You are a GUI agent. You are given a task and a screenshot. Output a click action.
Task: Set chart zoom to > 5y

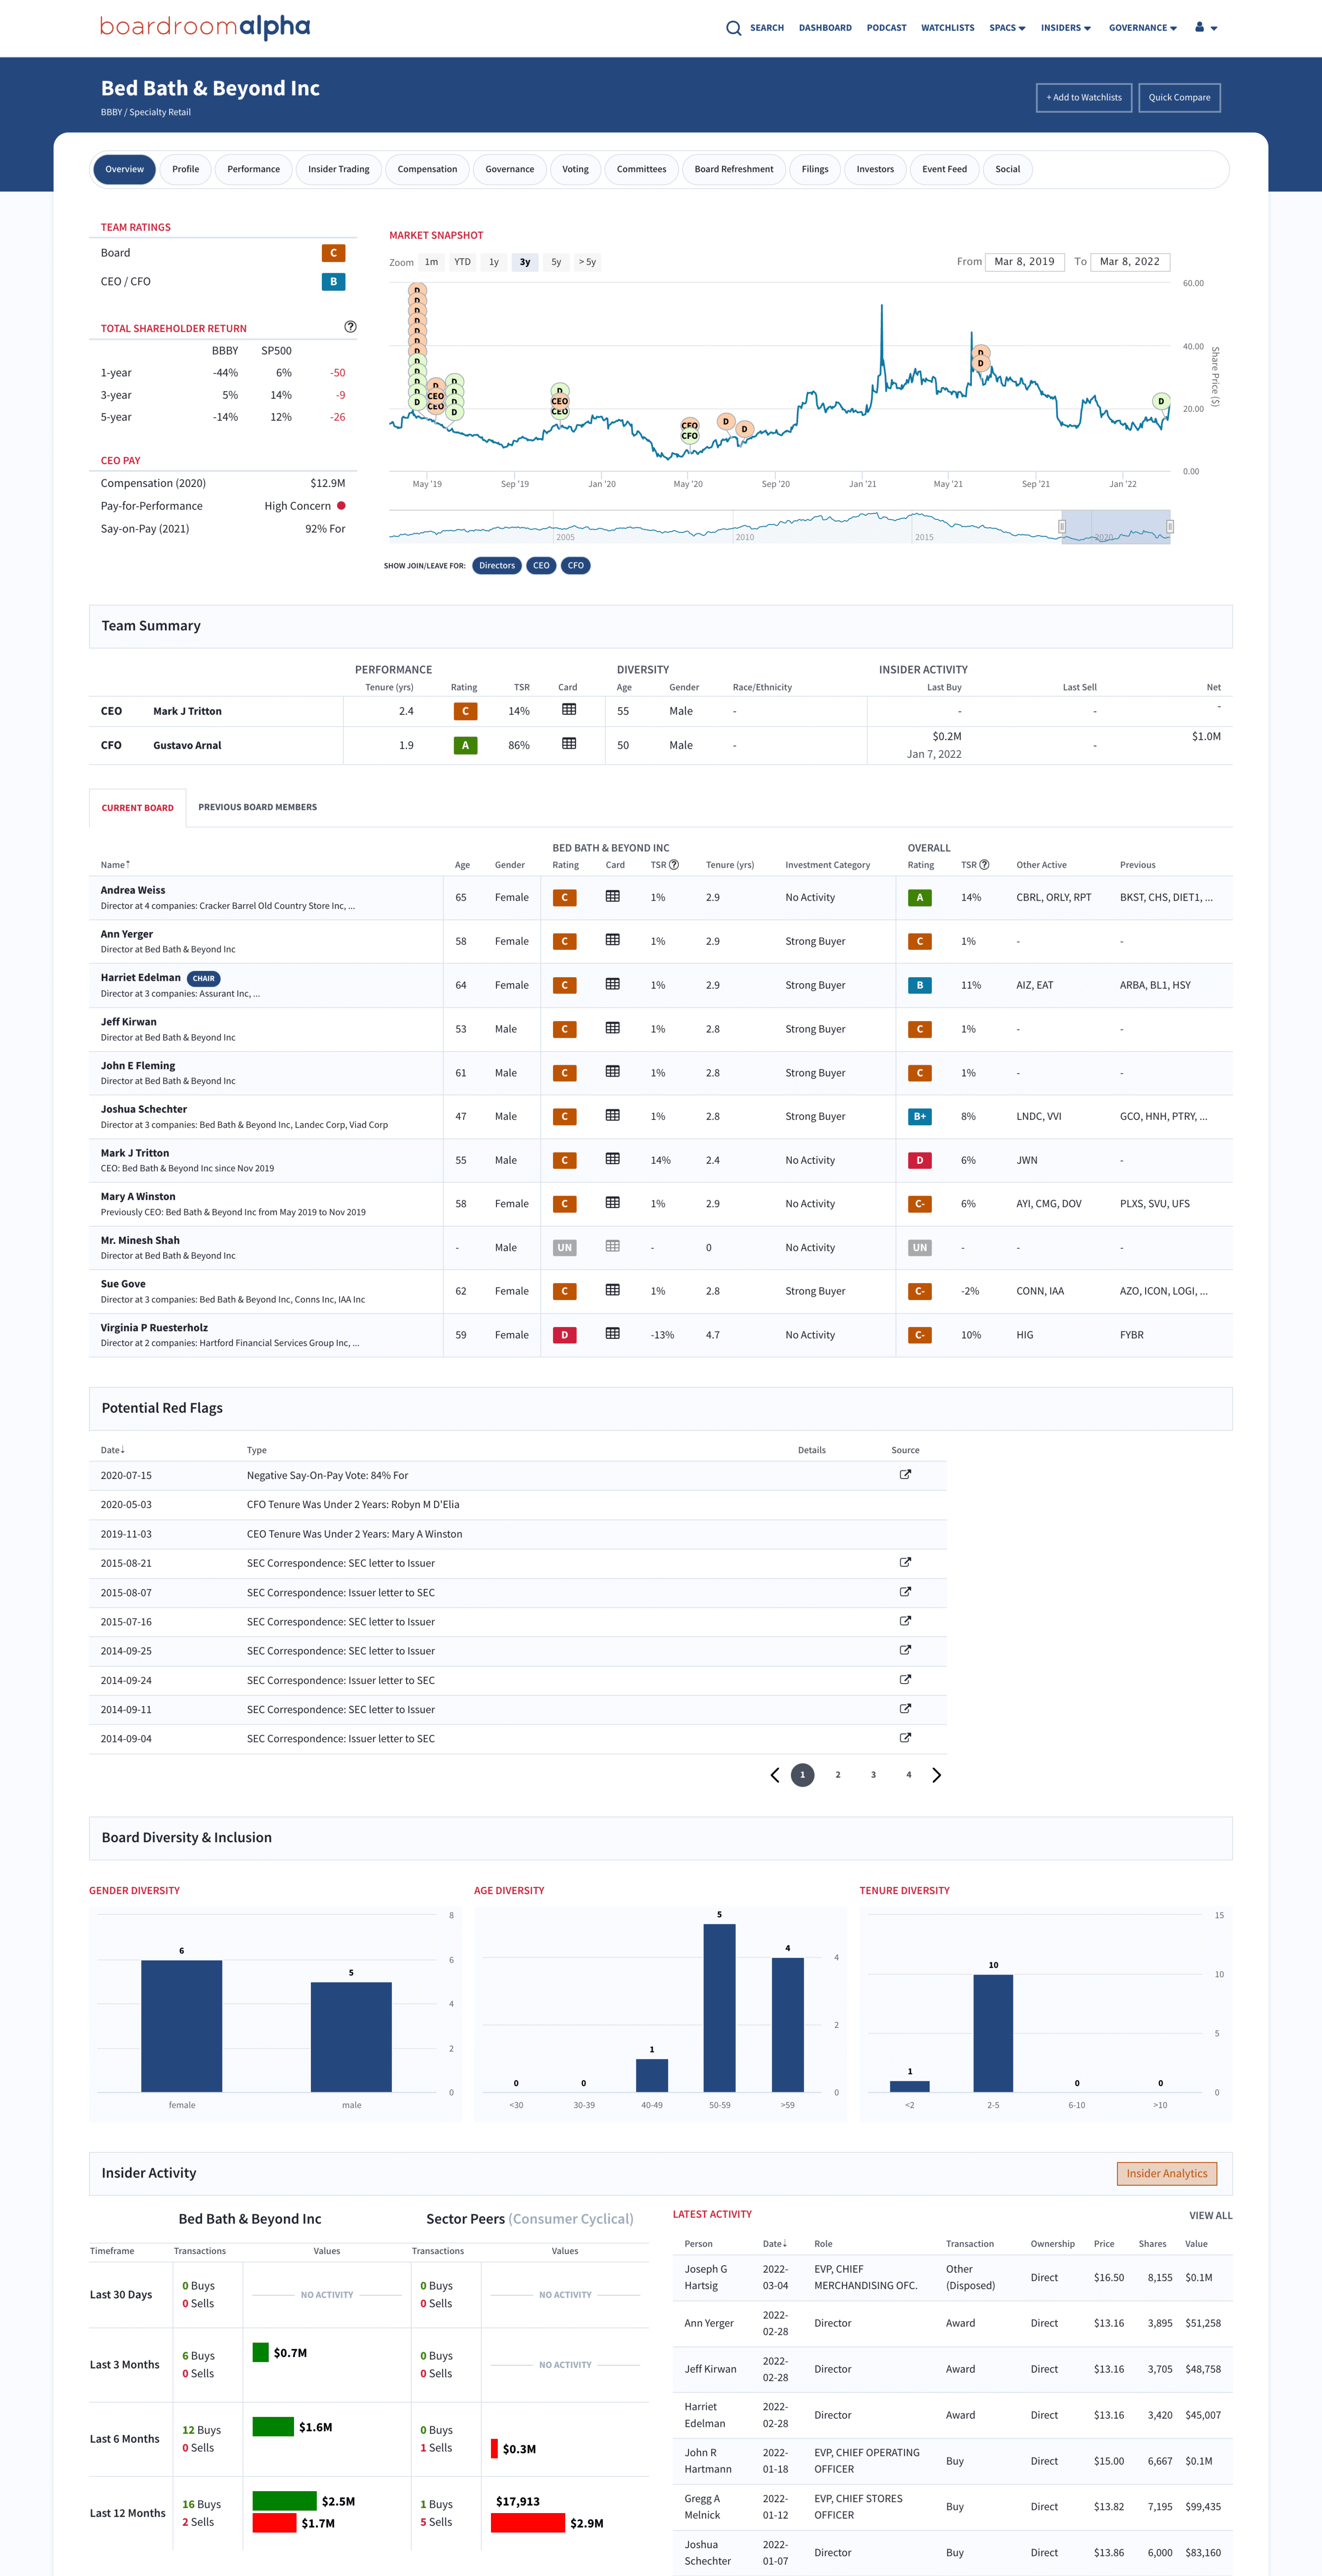click(587, 262)
